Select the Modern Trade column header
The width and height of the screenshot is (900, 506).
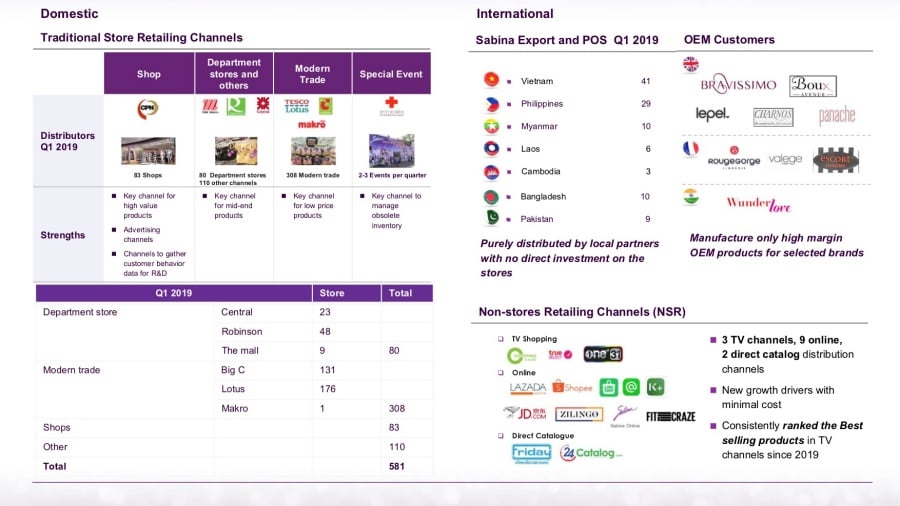[312, 74]
